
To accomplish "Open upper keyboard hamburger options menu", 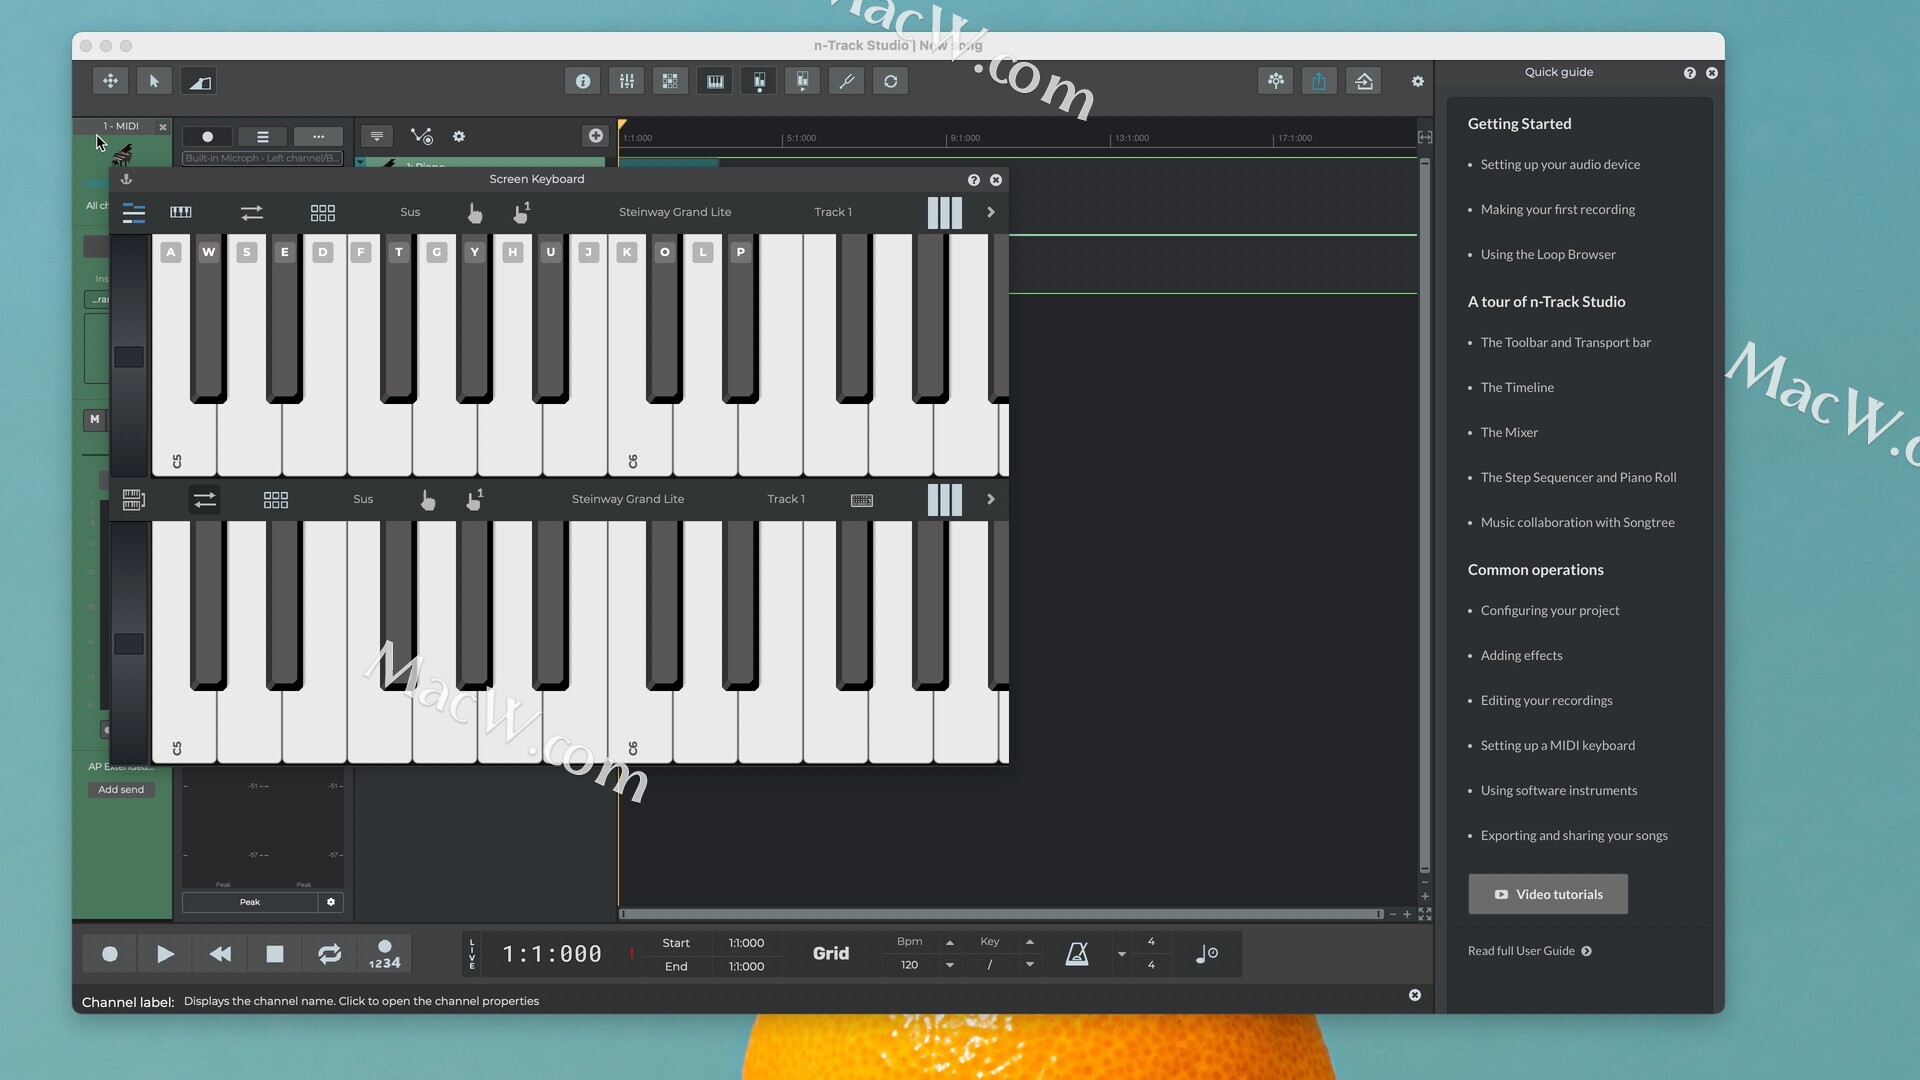I will [134, 212].
